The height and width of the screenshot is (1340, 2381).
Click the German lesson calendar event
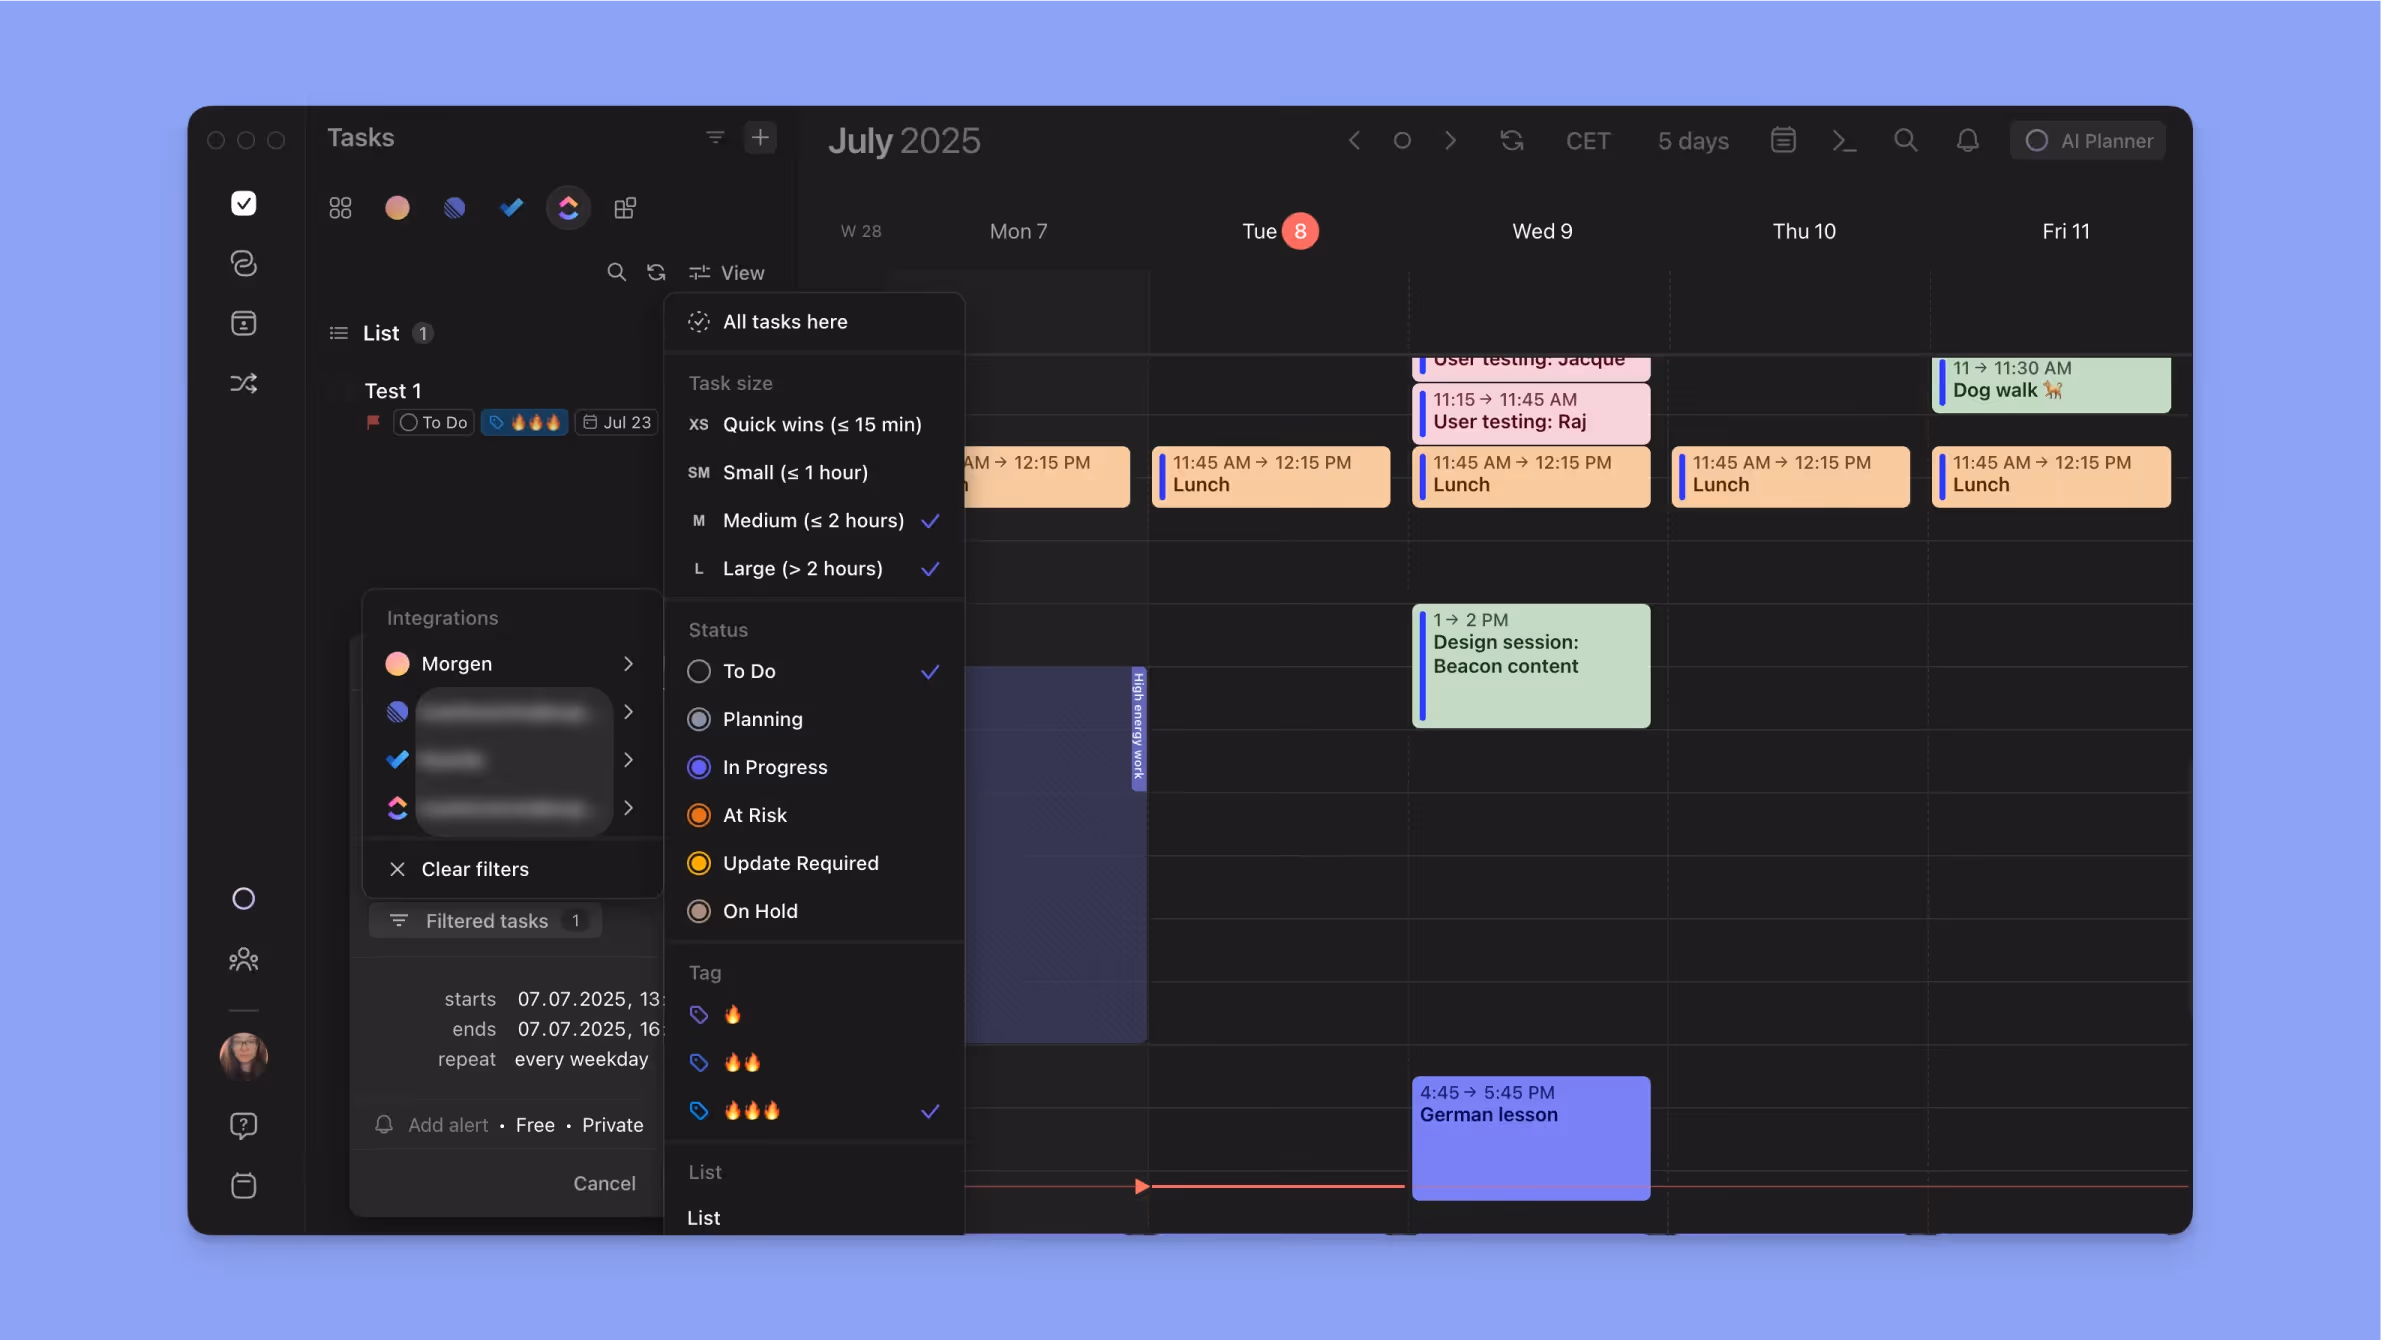(x=1529, y=1137)
